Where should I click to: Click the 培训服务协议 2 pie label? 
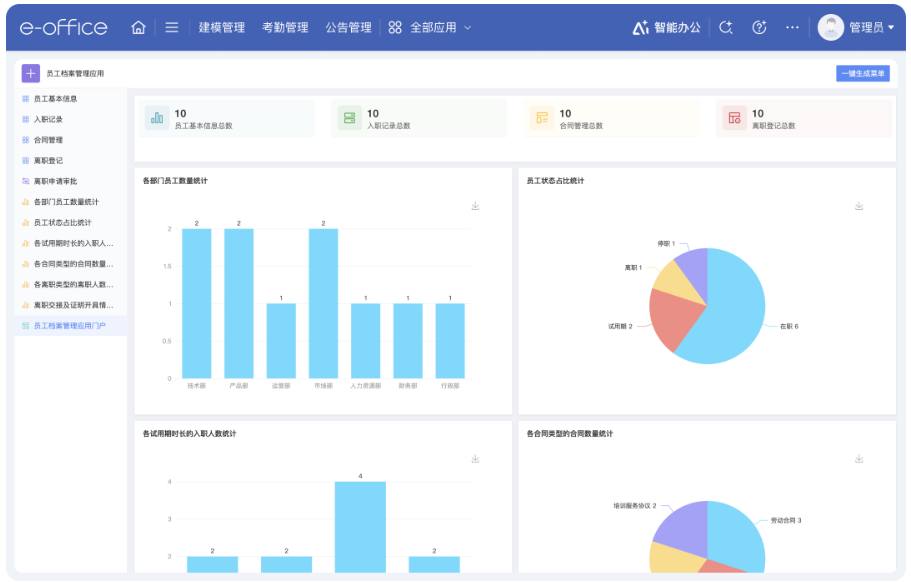pyautogui.click(x=635, y=506)
